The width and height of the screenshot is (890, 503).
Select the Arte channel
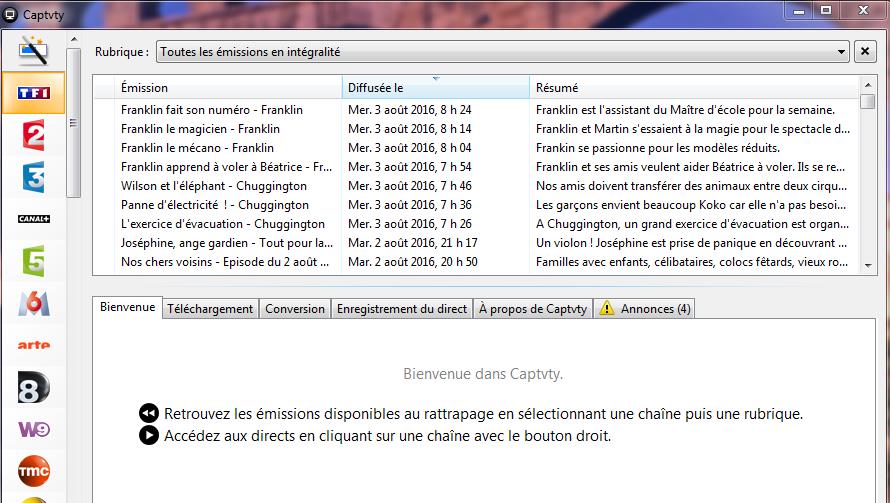(x=33, y=345)
